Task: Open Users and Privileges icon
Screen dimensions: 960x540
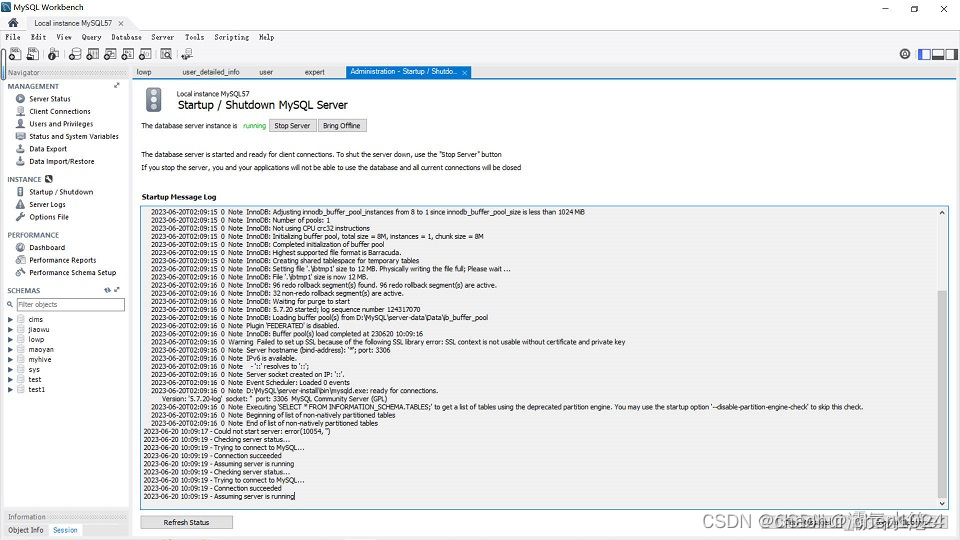Action: pyautogui.click(x=20, y=124)
